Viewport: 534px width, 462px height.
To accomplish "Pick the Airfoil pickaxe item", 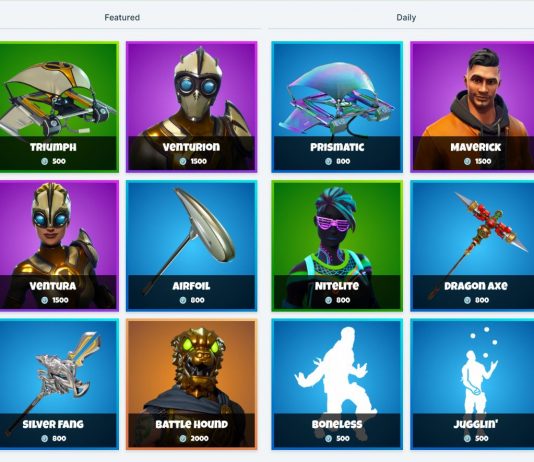I will [x=191, y=246].
